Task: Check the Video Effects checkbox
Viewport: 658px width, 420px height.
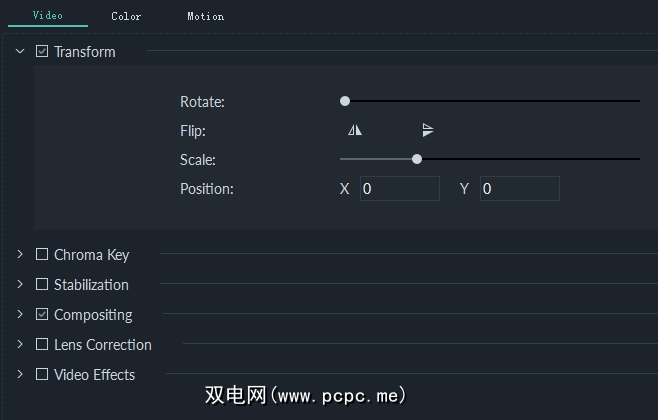Action: 42,375
